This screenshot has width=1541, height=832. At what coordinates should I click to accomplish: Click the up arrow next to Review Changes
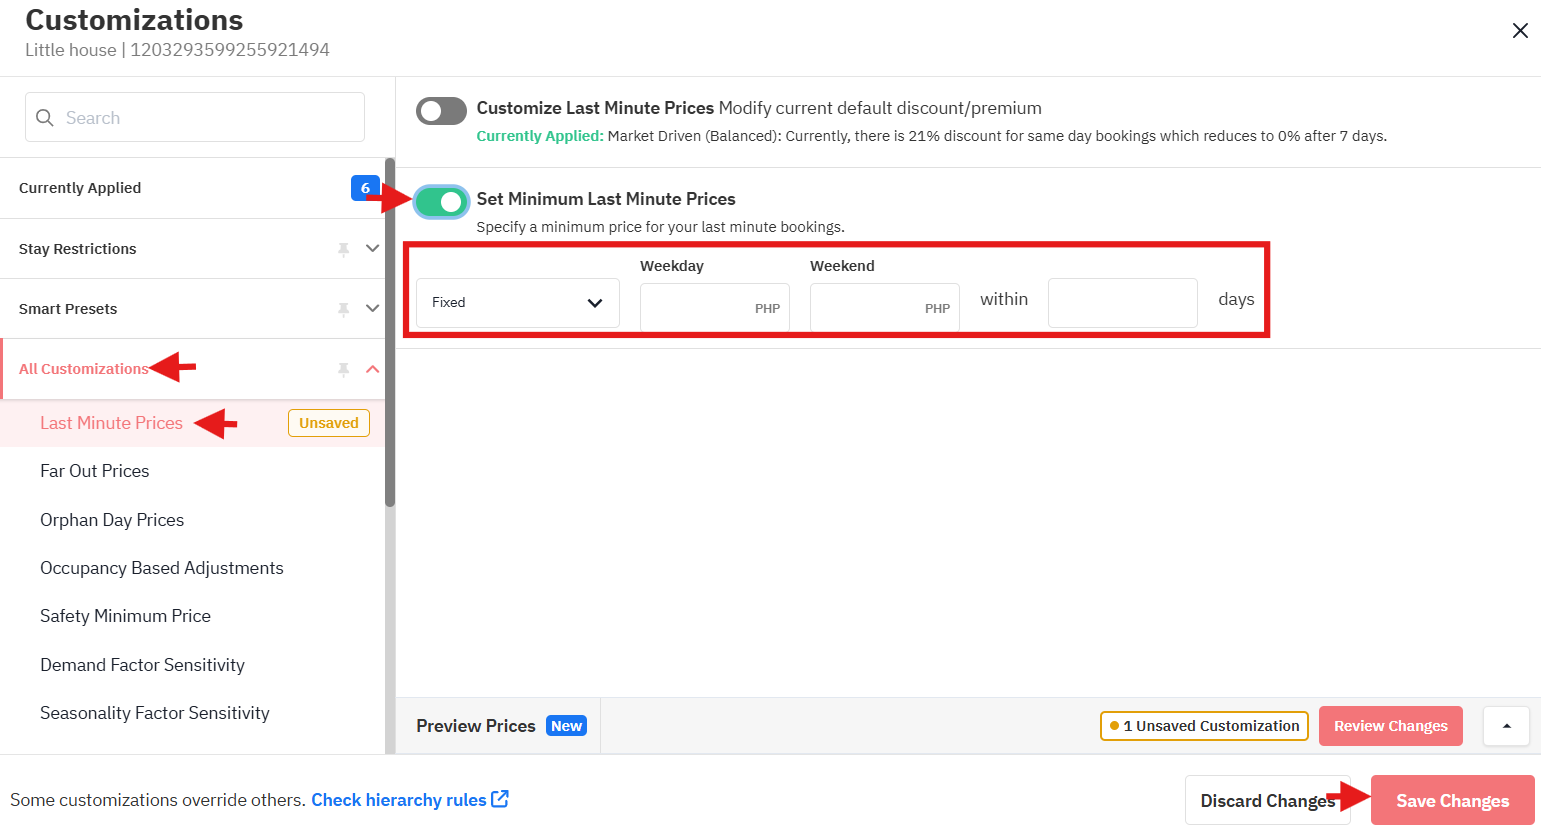point(1506,726)
